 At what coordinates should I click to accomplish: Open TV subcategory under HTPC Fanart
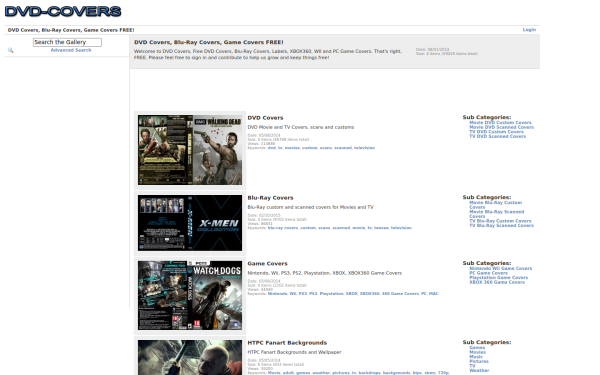coord(472,366)
